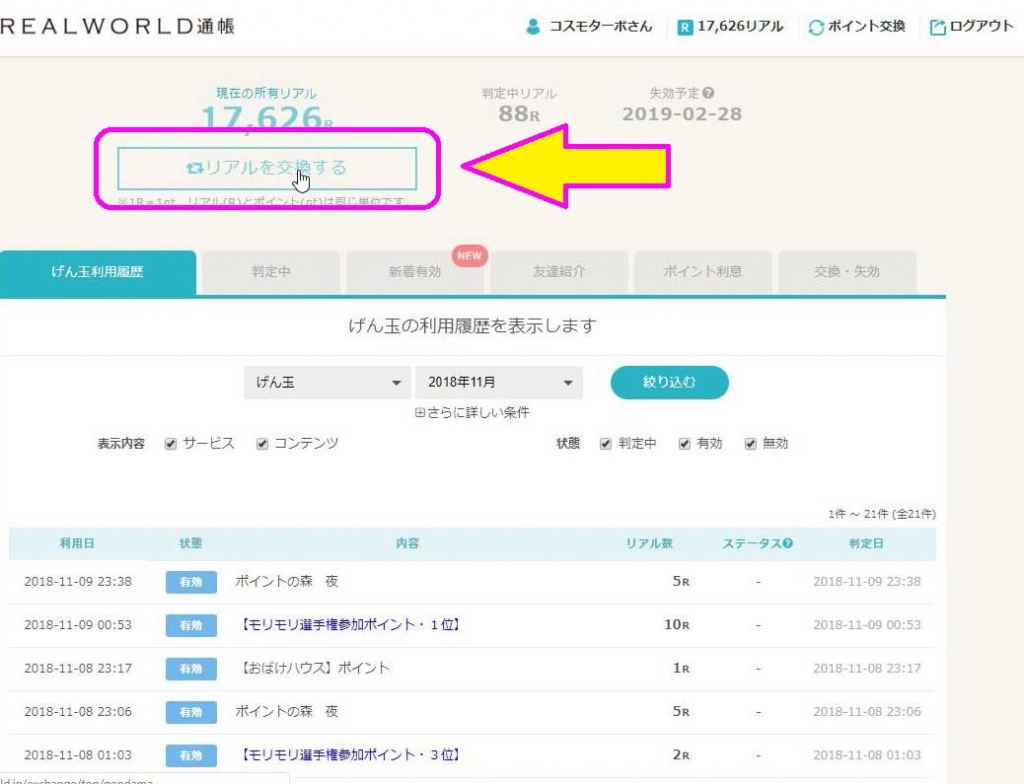Click the plus icon on さらに詳しい条件
Image resolution: width=1024 pixels, height=784 pixels.
click(x=420, y=413)
